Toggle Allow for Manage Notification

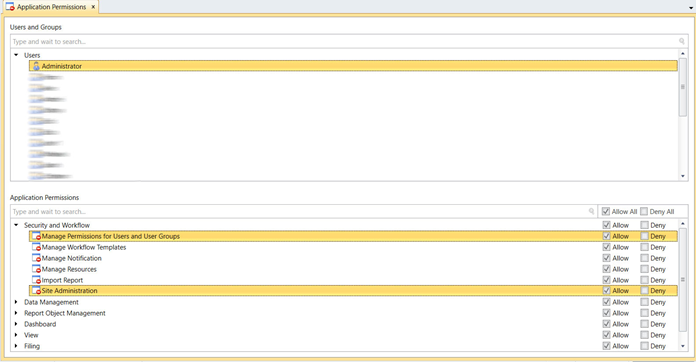click(x=606, y=258)
